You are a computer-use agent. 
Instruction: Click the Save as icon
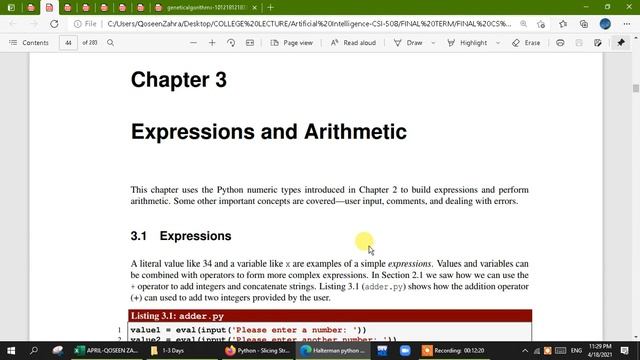[x=598, y=43]
